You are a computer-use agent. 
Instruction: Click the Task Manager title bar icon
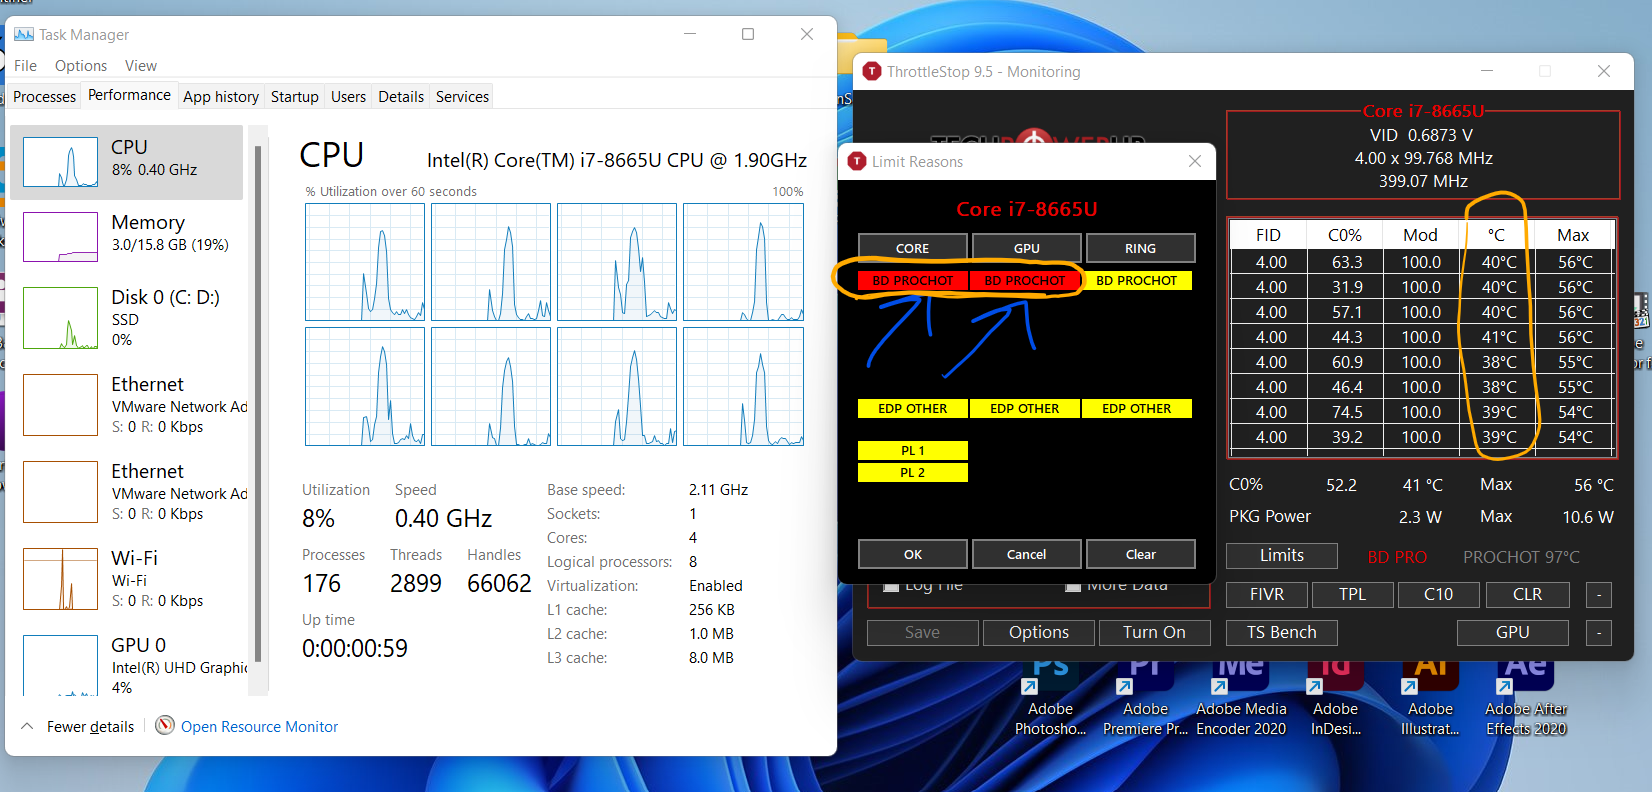(24, 34)
